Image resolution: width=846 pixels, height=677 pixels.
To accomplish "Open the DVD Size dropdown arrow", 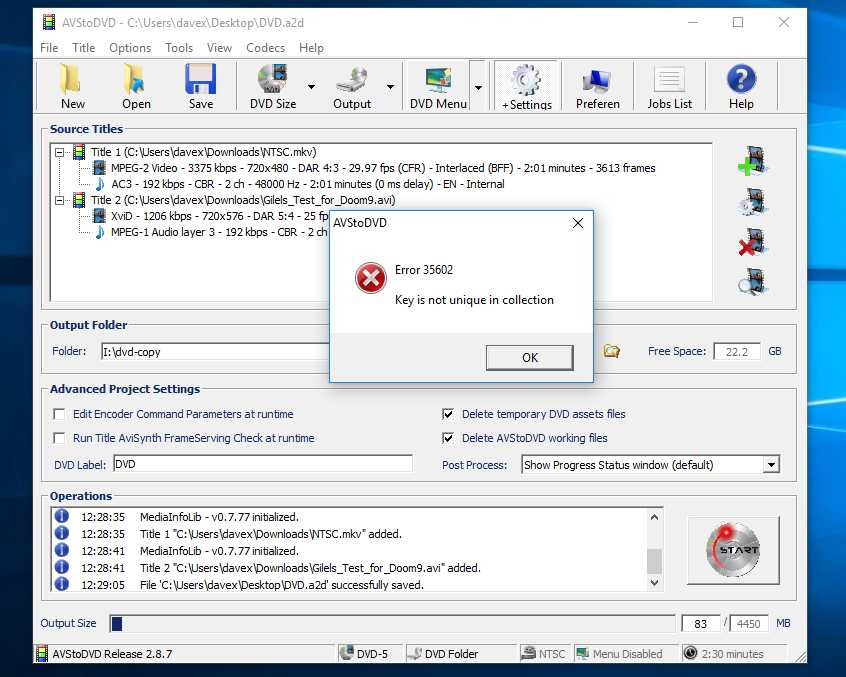I will [311, 87].
